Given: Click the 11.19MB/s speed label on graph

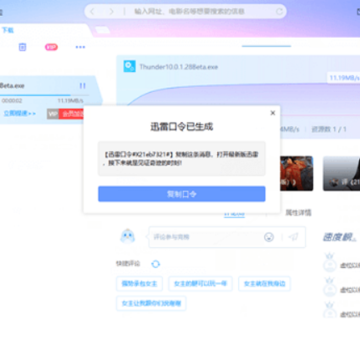Looking at the screenshot, I should (344, 78).
